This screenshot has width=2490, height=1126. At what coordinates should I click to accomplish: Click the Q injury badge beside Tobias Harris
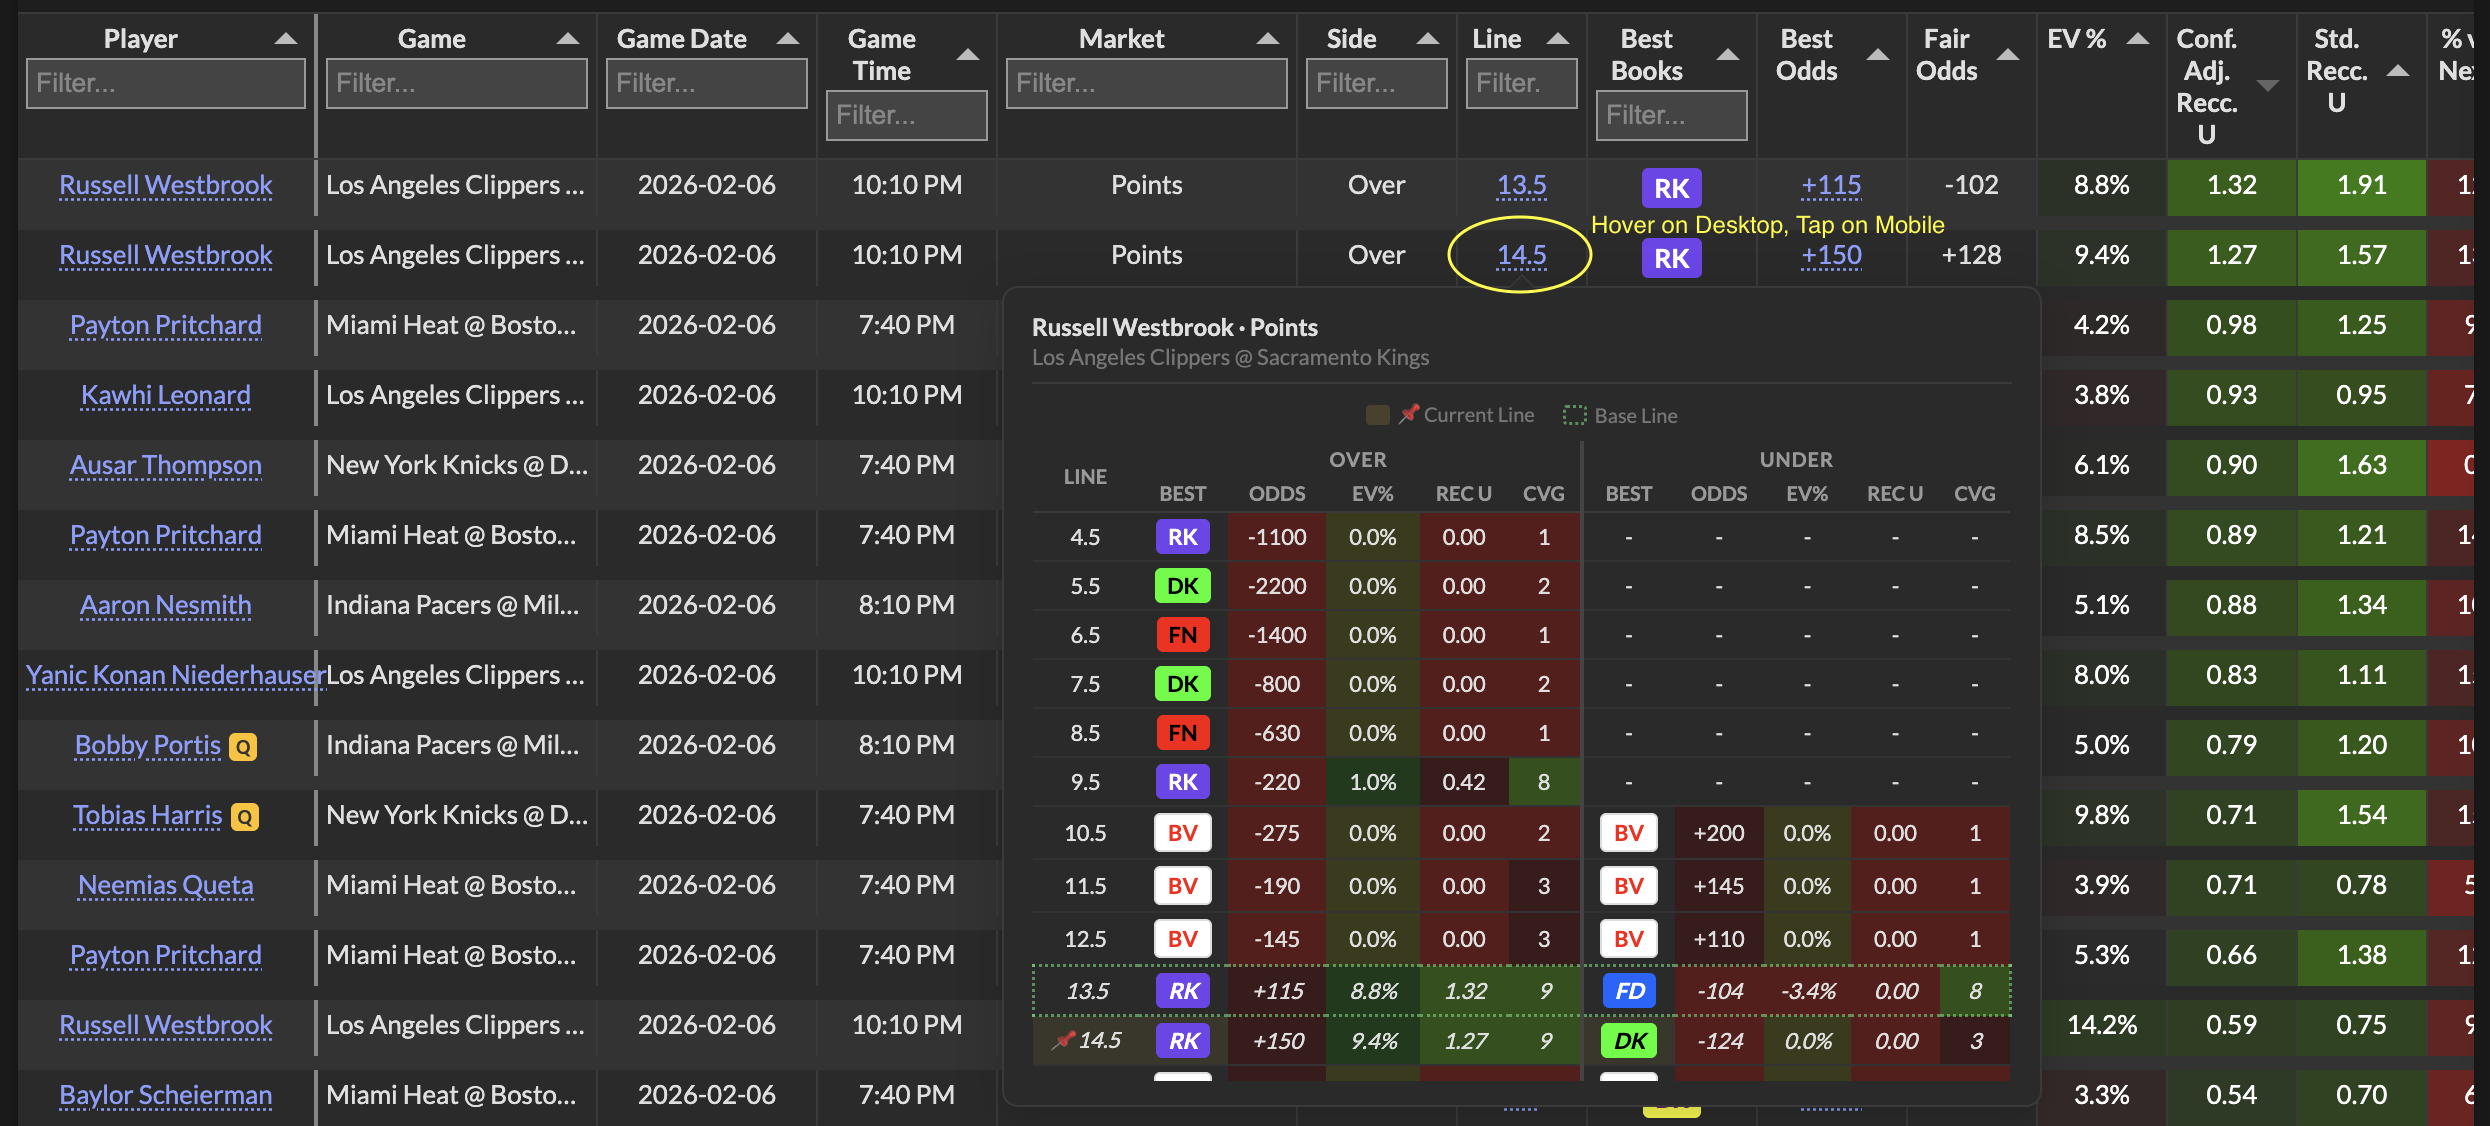click(244, 817)
